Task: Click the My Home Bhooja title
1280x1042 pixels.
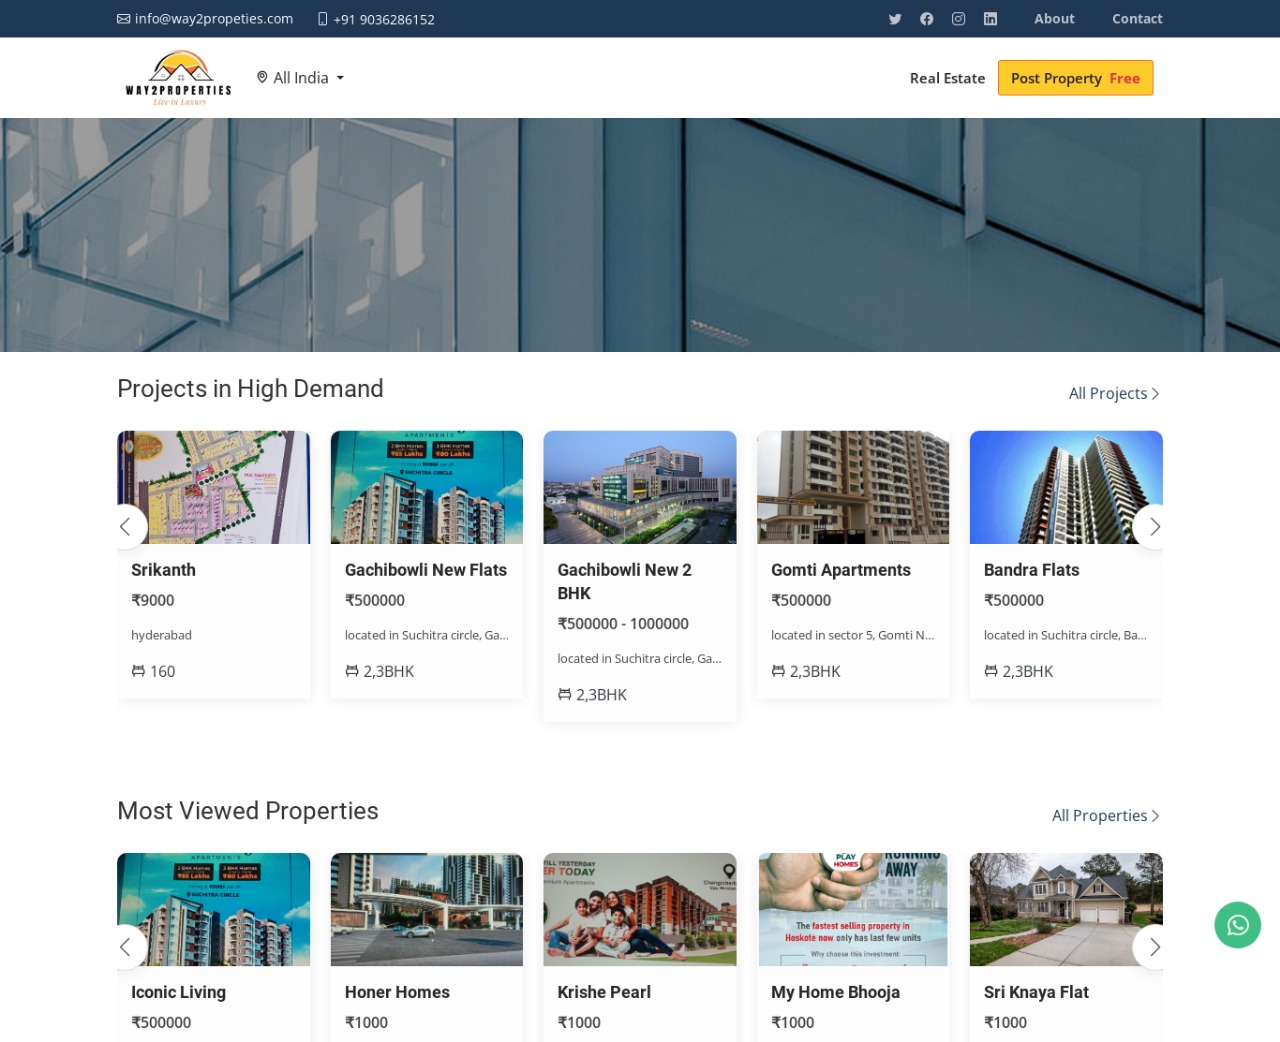Action: (835, 992)
